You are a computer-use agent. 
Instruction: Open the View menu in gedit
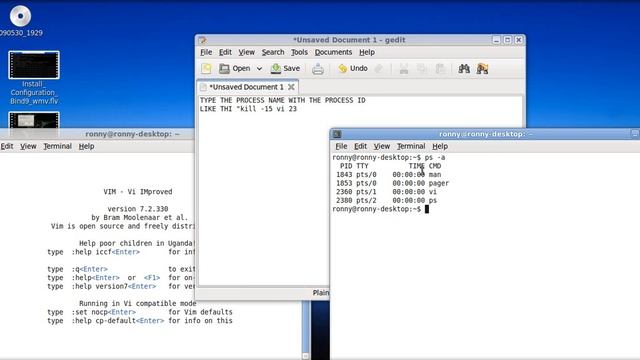[247, 52]
